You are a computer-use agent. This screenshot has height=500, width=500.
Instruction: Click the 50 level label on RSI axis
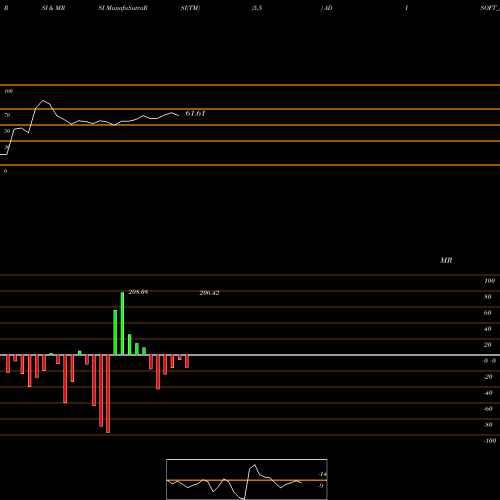pos(7,131)
